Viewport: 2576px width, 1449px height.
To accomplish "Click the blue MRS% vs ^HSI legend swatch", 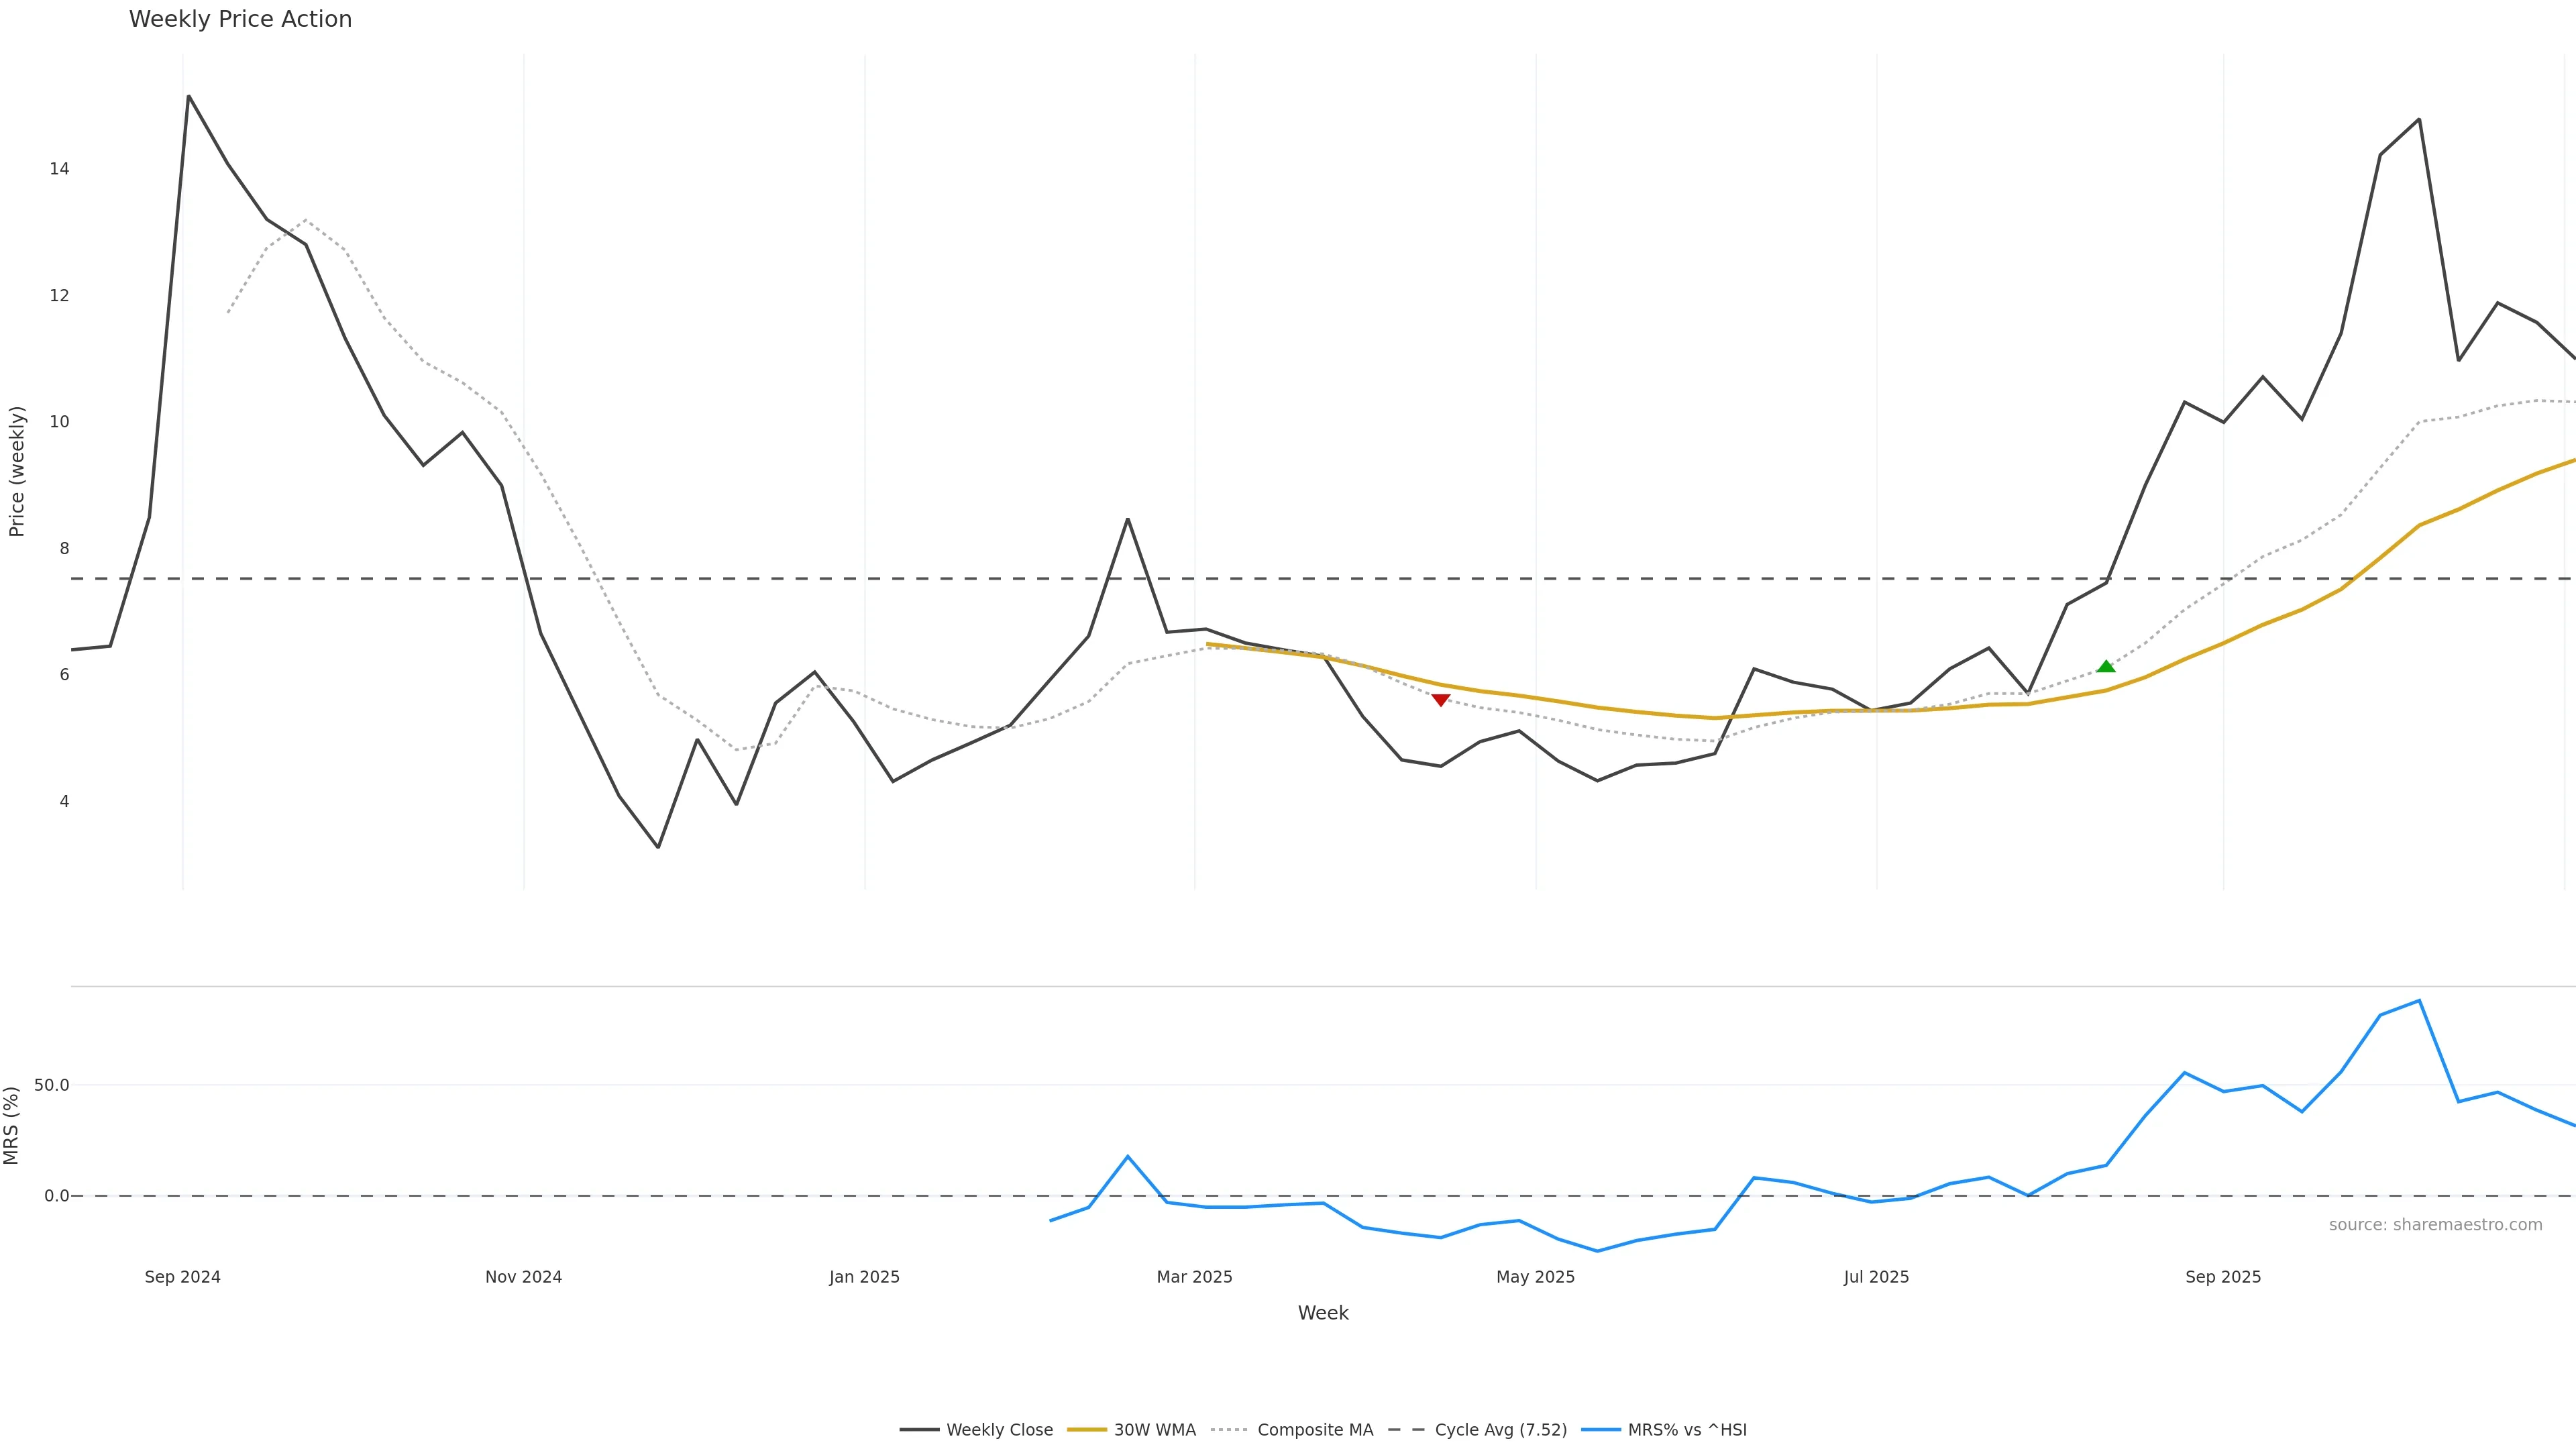I will [x=1600, y=1430].
